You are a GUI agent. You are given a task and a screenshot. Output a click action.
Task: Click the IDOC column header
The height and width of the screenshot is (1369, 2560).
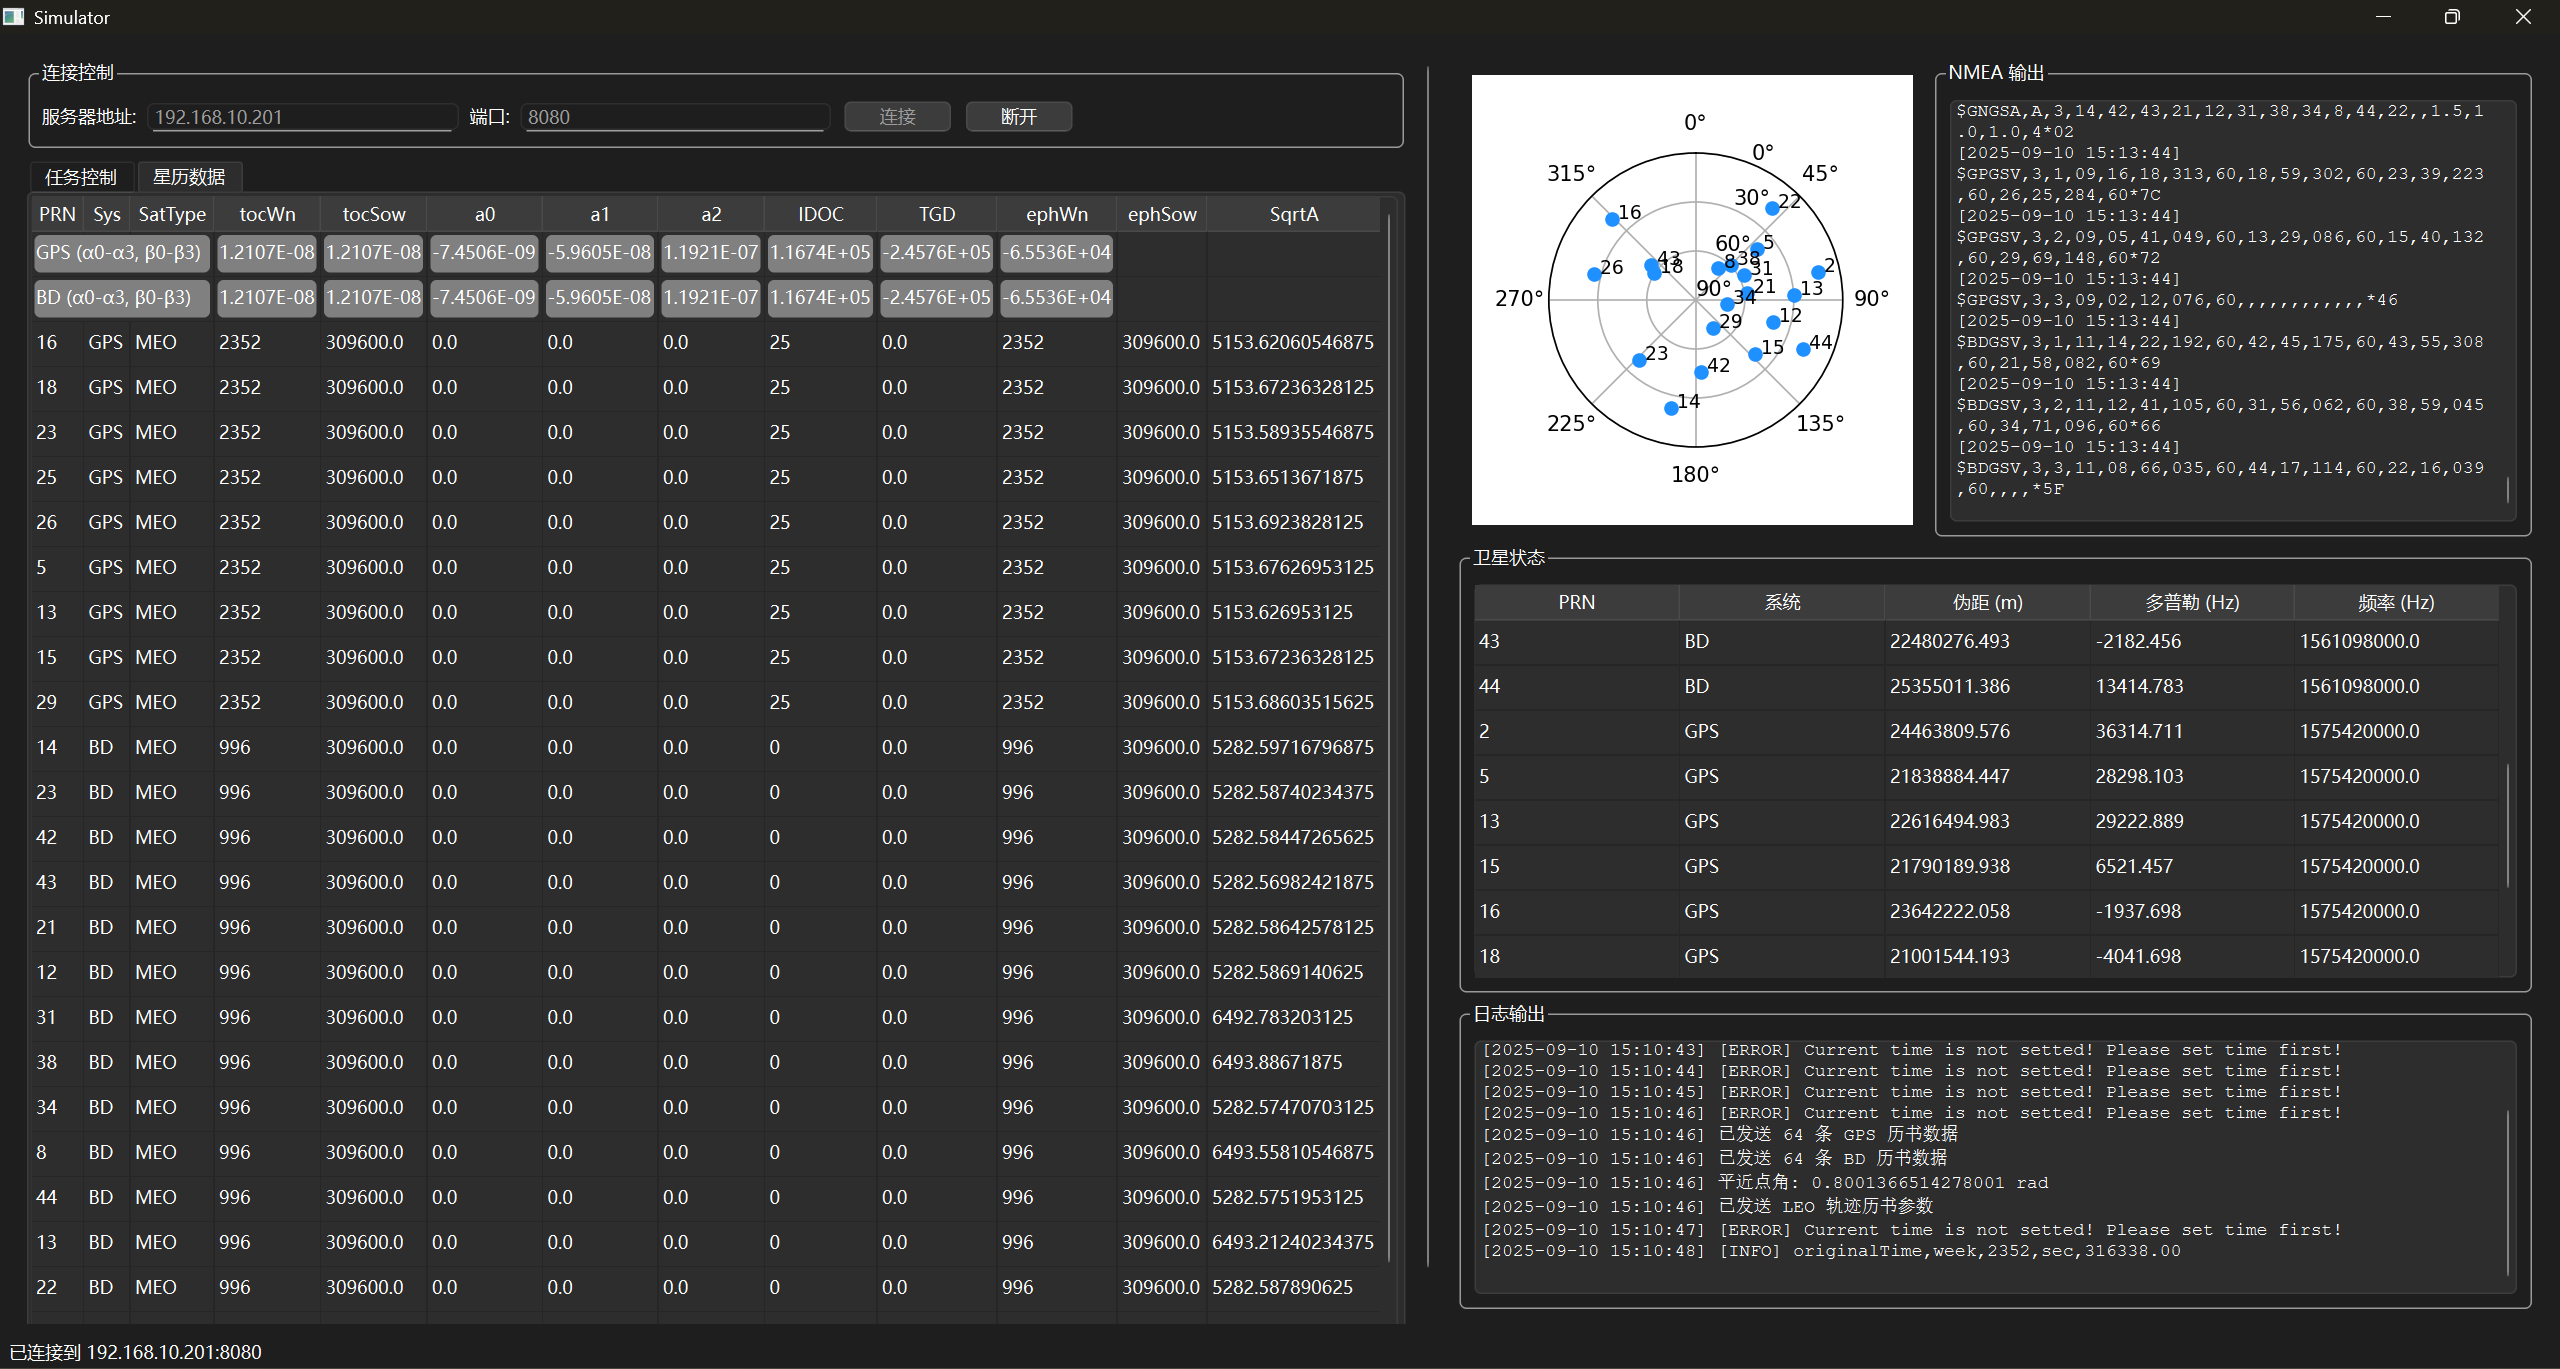[820, 214]
